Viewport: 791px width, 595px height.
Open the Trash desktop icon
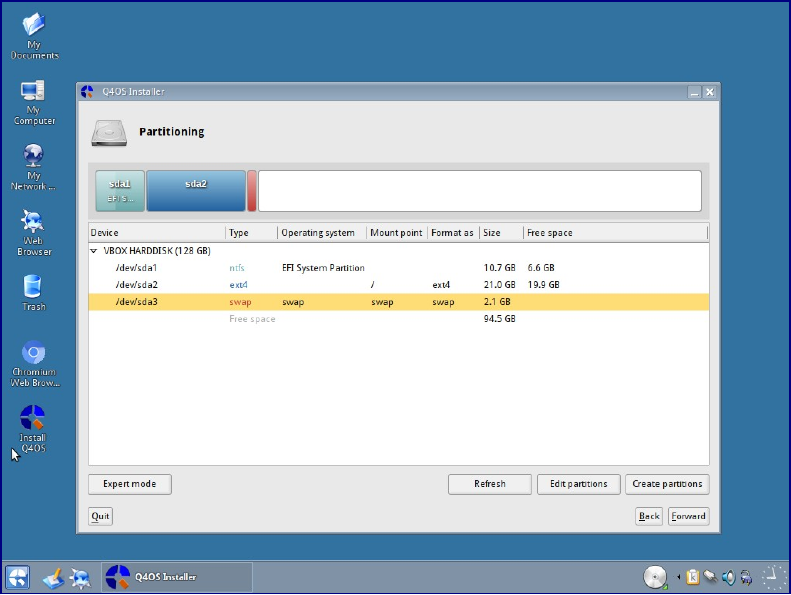click(x=33, y=293)
